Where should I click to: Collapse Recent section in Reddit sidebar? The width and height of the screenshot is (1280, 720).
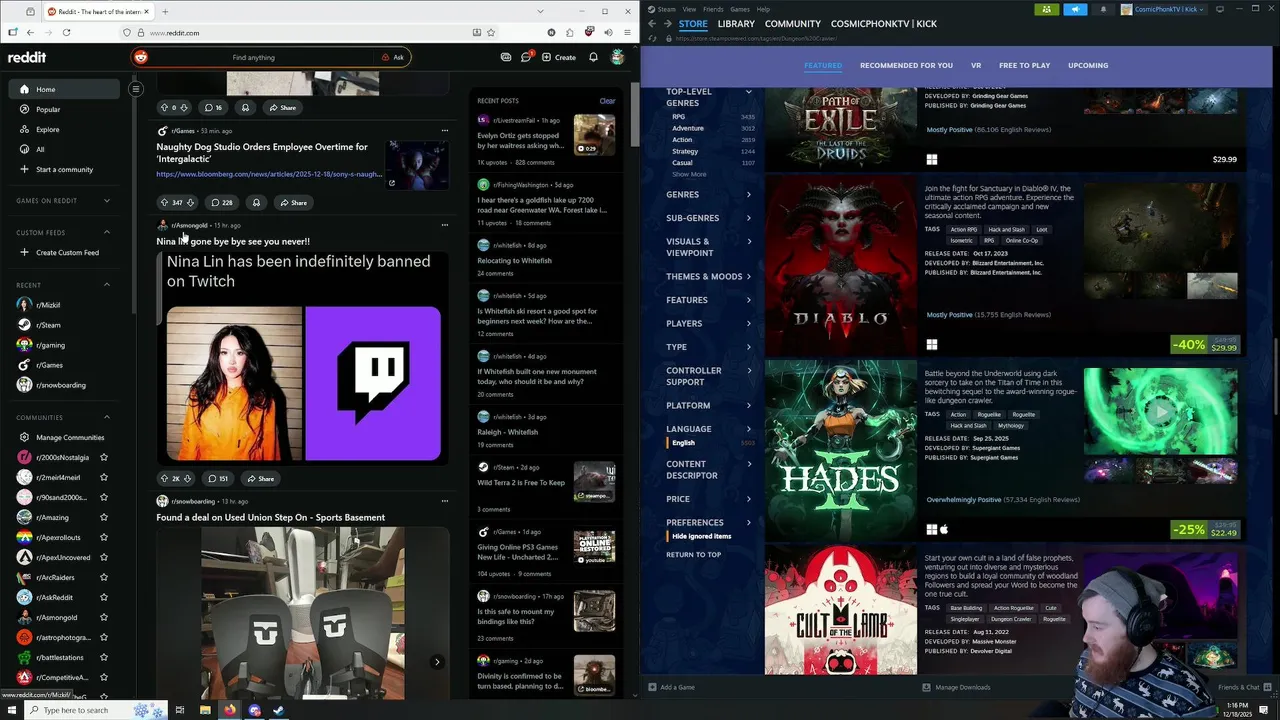[107, 285]
